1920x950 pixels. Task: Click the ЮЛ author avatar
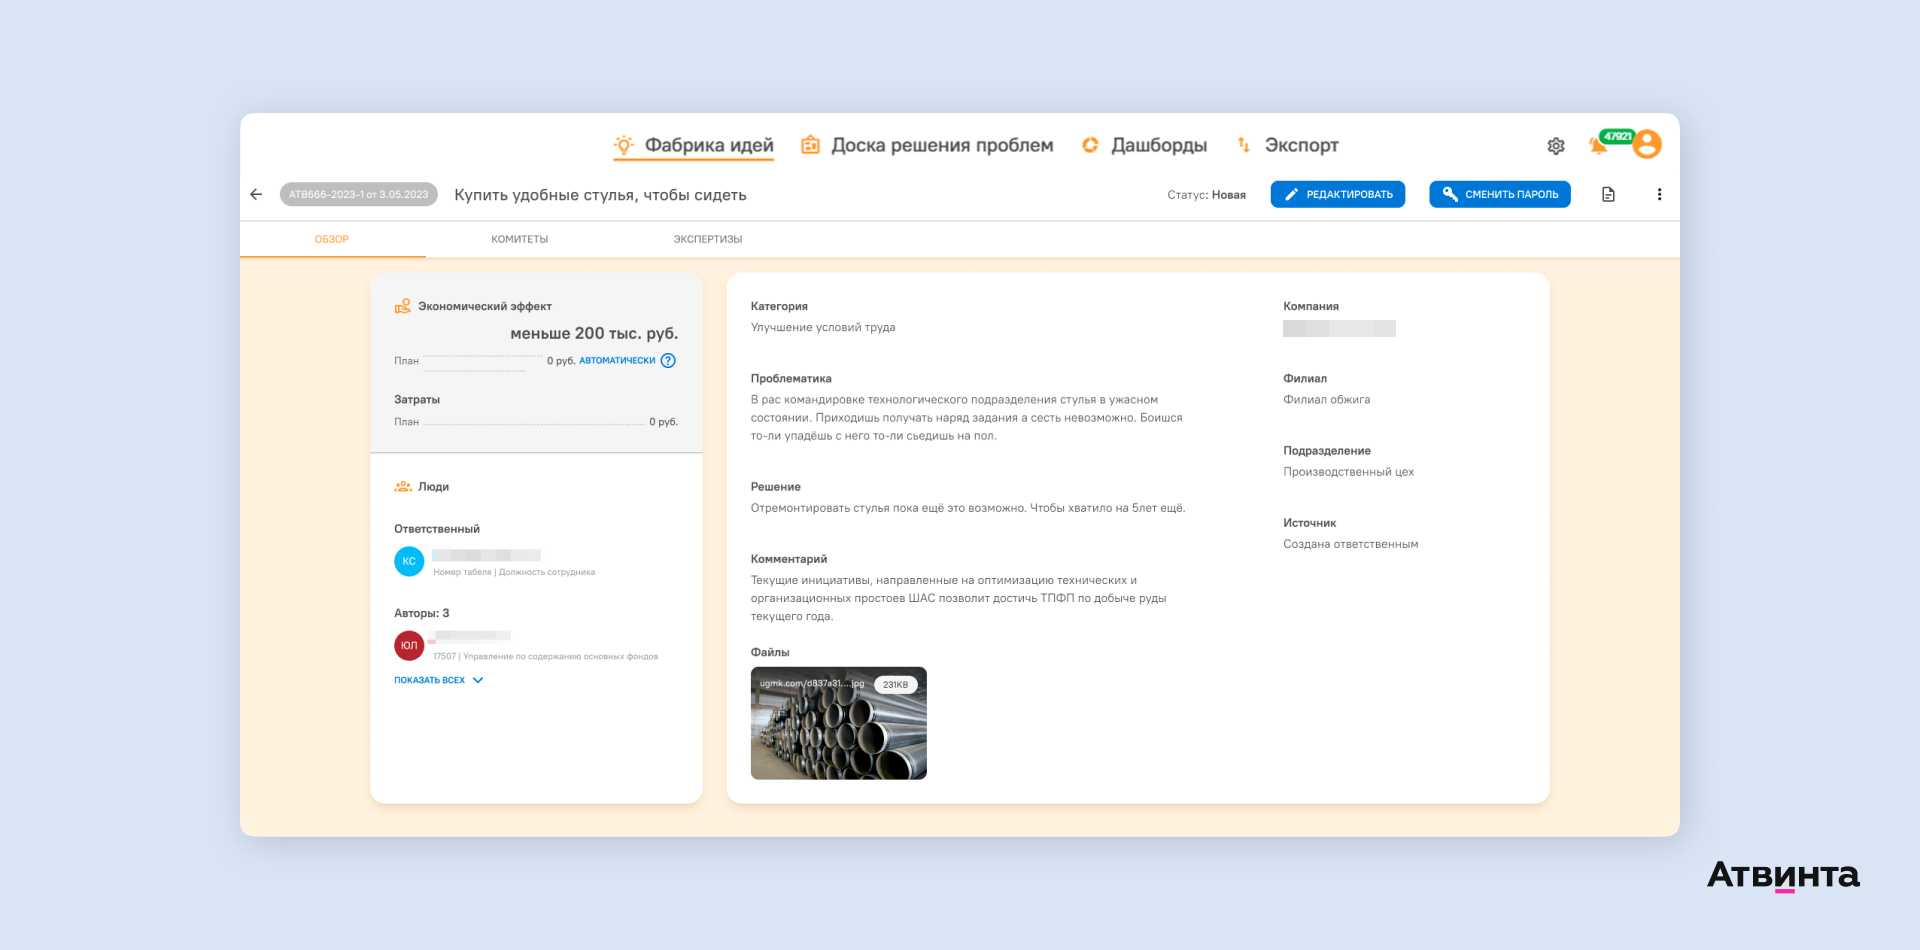(409, 646)
